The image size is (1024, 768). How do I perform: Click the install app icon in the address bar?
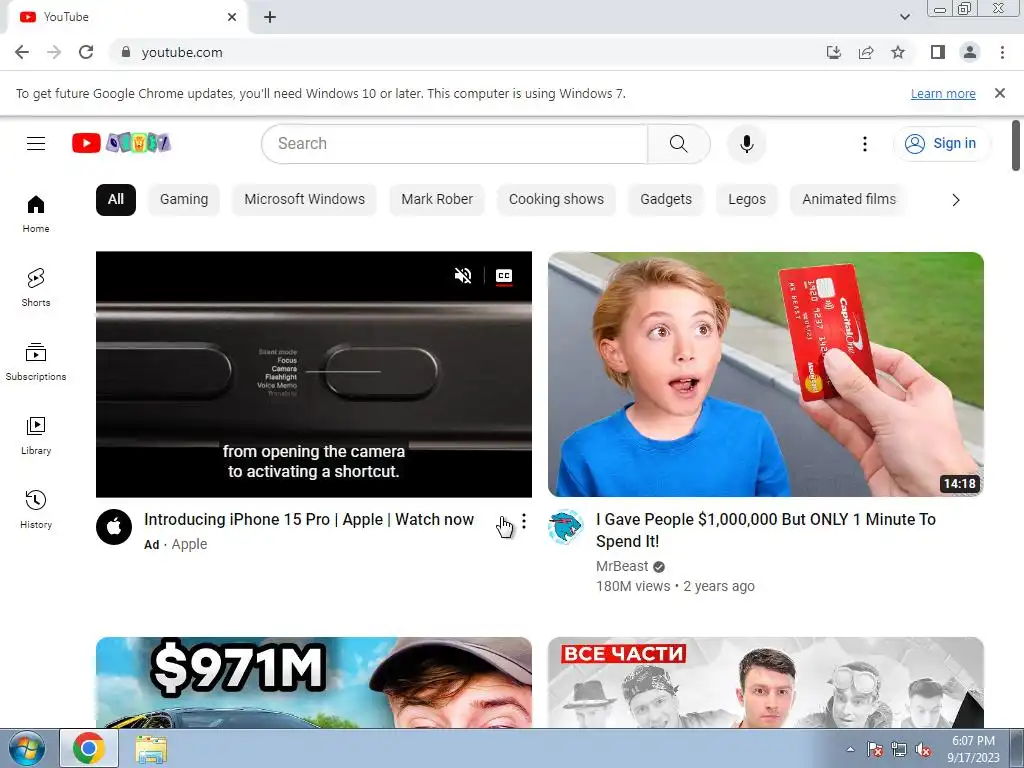pyautogui.click(x=834, y=52)
